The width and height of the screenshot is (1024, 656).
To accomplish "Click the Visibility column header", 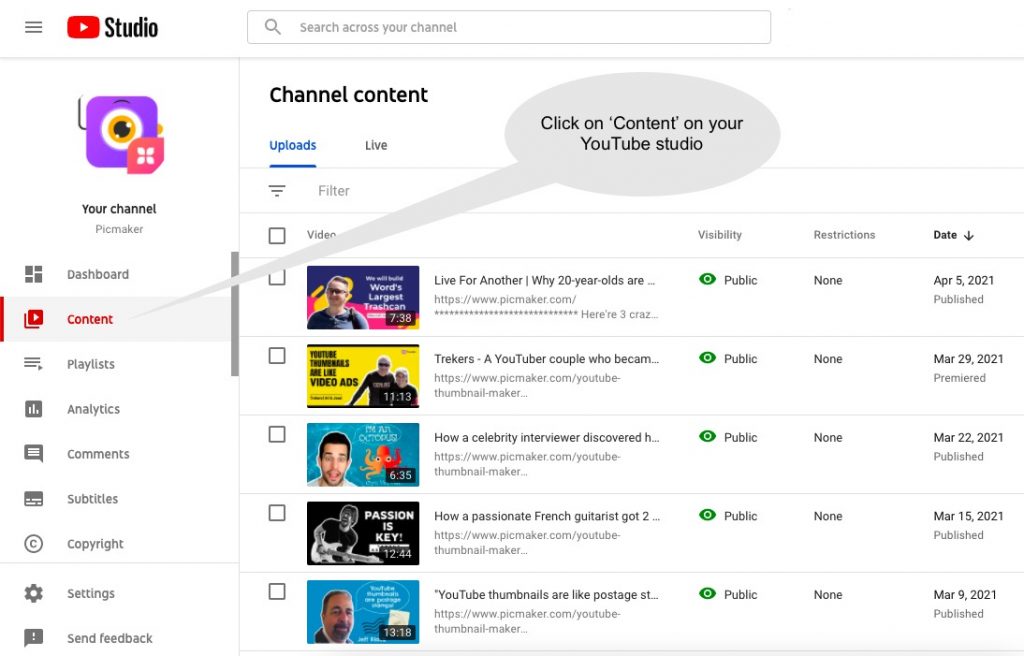I will (719, 235).
